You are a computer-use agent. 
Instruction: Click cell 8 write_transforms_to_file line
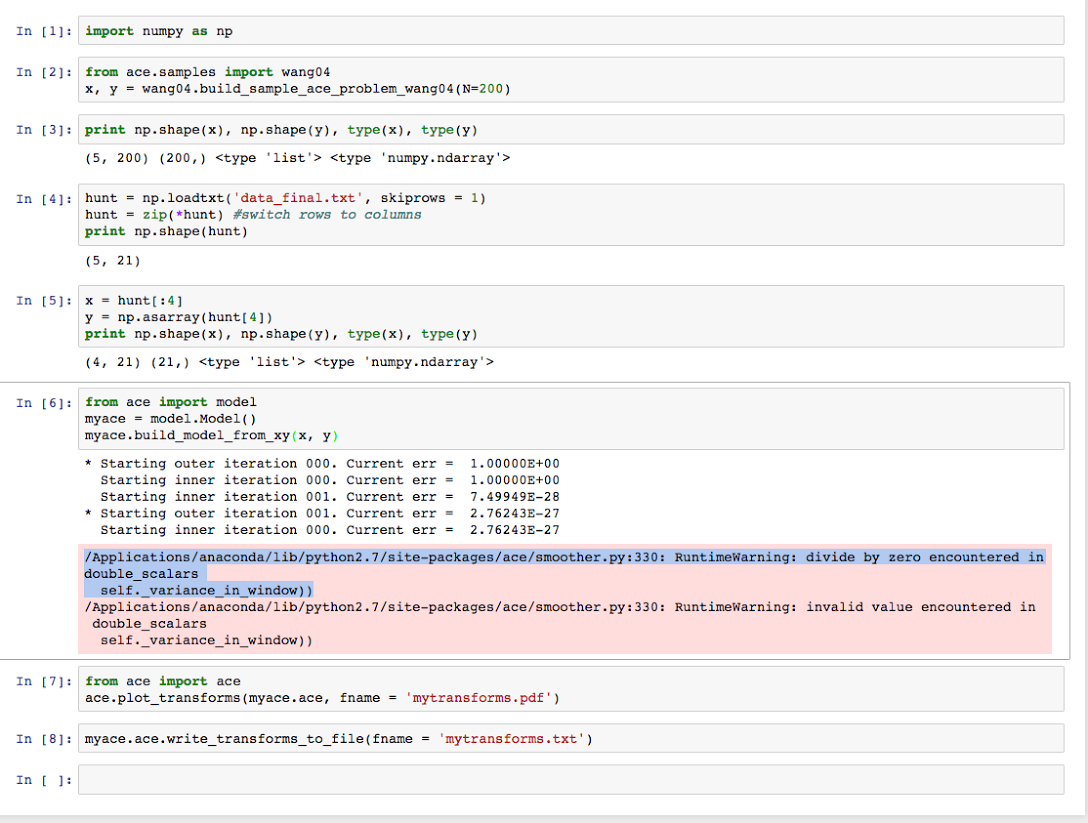pos(571,738)
